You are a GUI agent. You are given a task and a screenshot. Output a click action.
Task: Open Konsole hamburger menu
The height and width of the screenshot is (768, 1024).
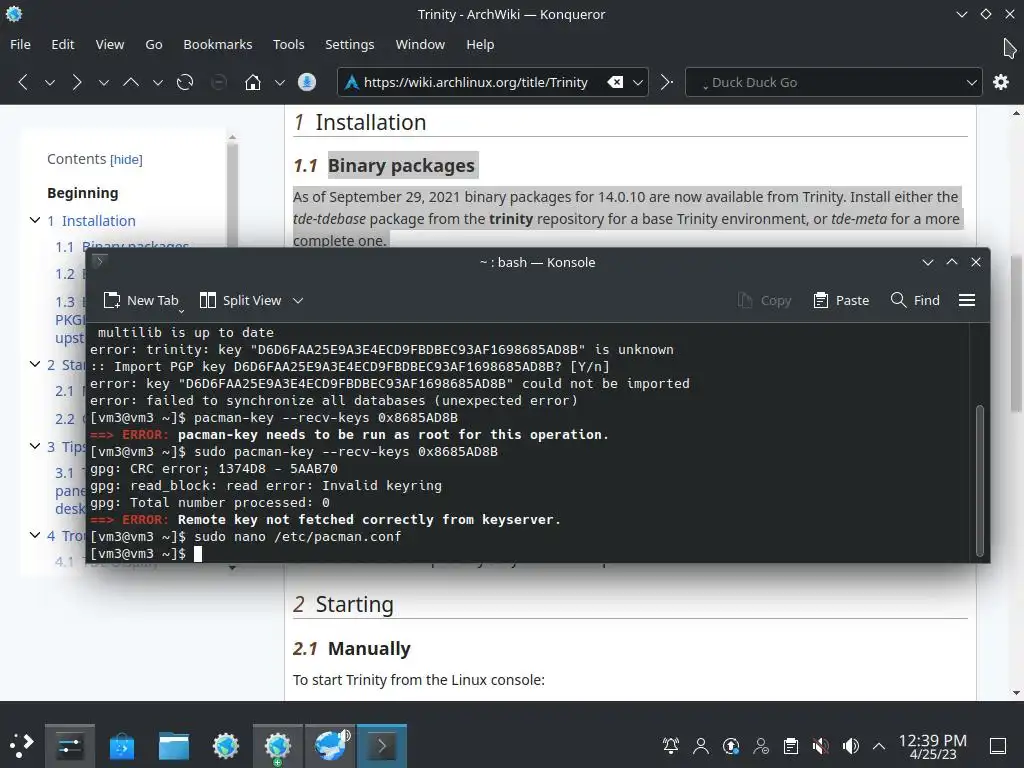tap(967, 300)
